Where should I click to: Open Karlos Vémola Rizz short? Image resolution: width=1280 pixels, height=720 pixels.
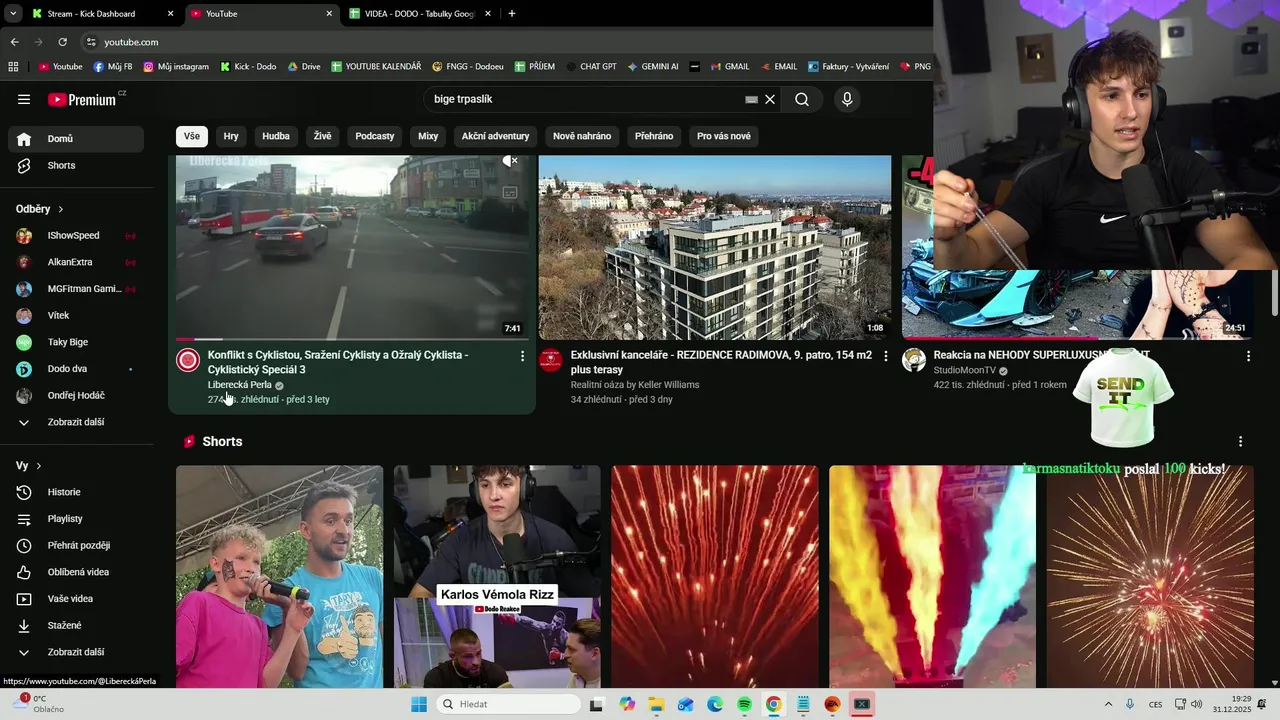click(497, 576)
